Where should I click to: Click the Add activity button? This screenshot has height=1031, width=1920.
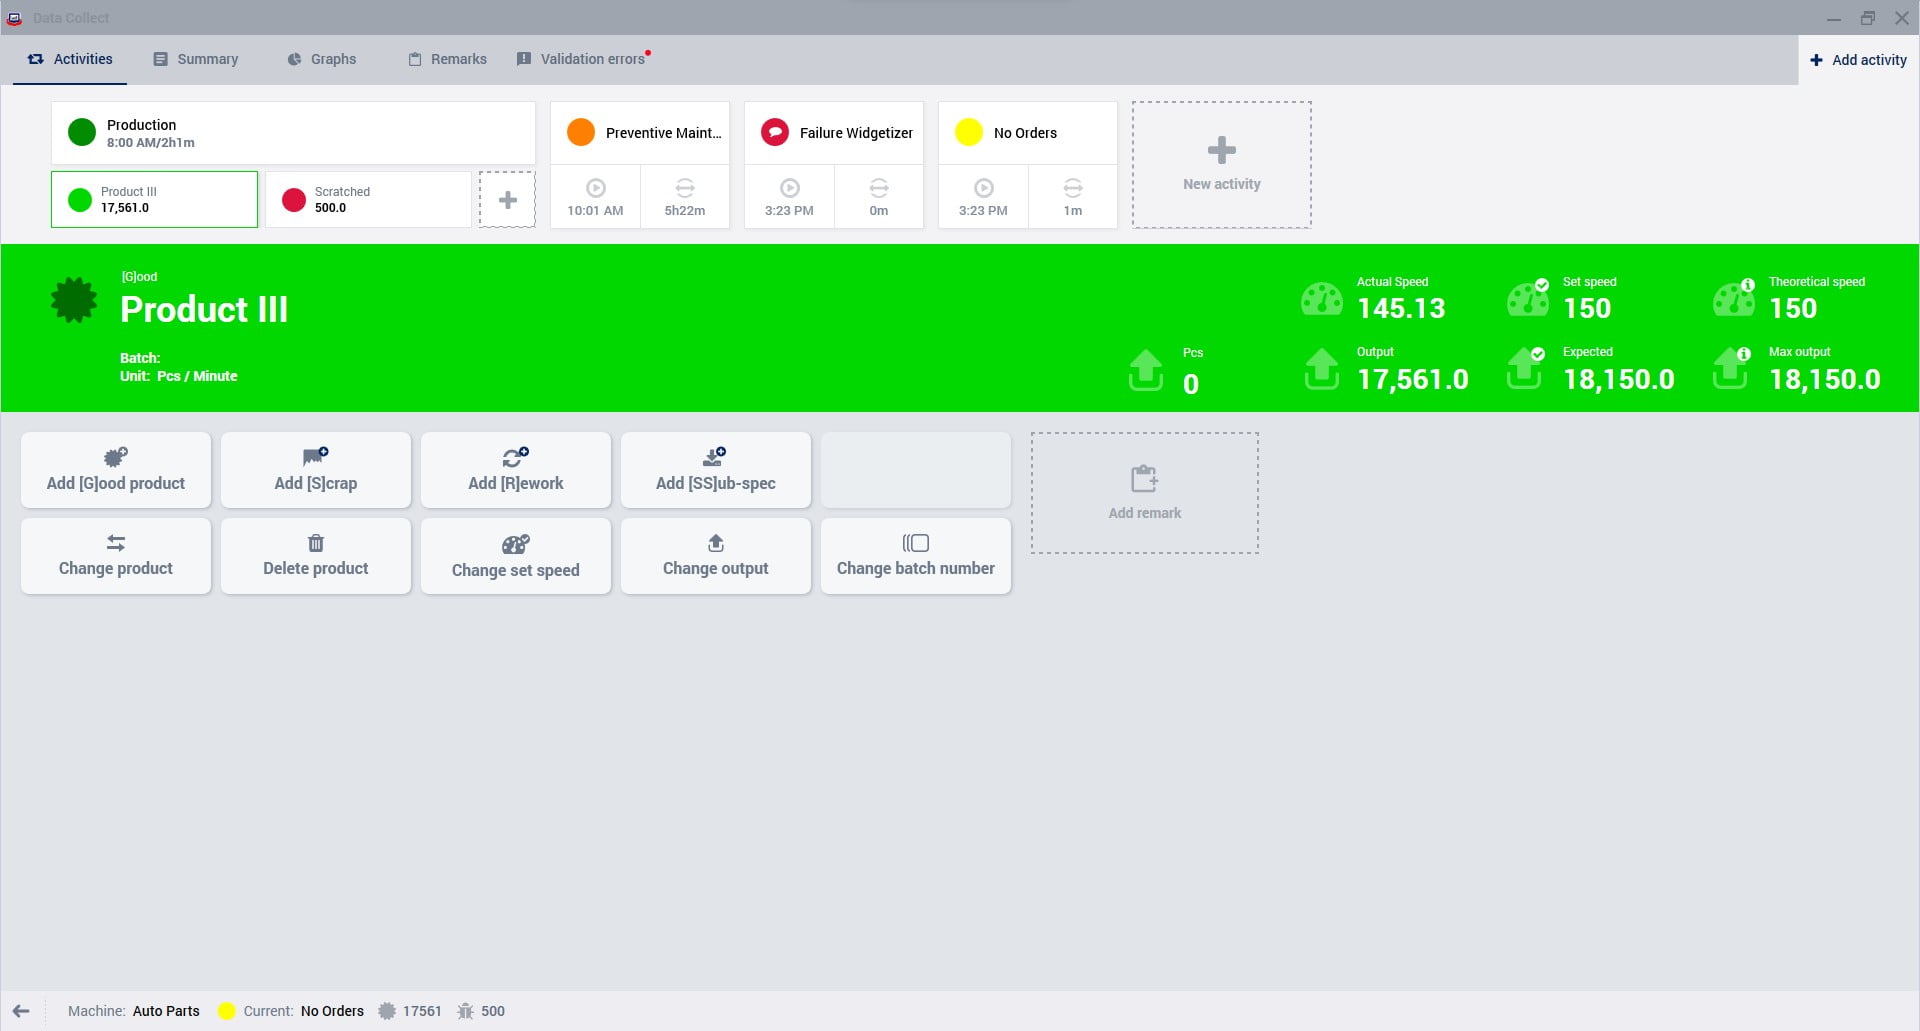pyautogui.click(x=1858, y=60)
